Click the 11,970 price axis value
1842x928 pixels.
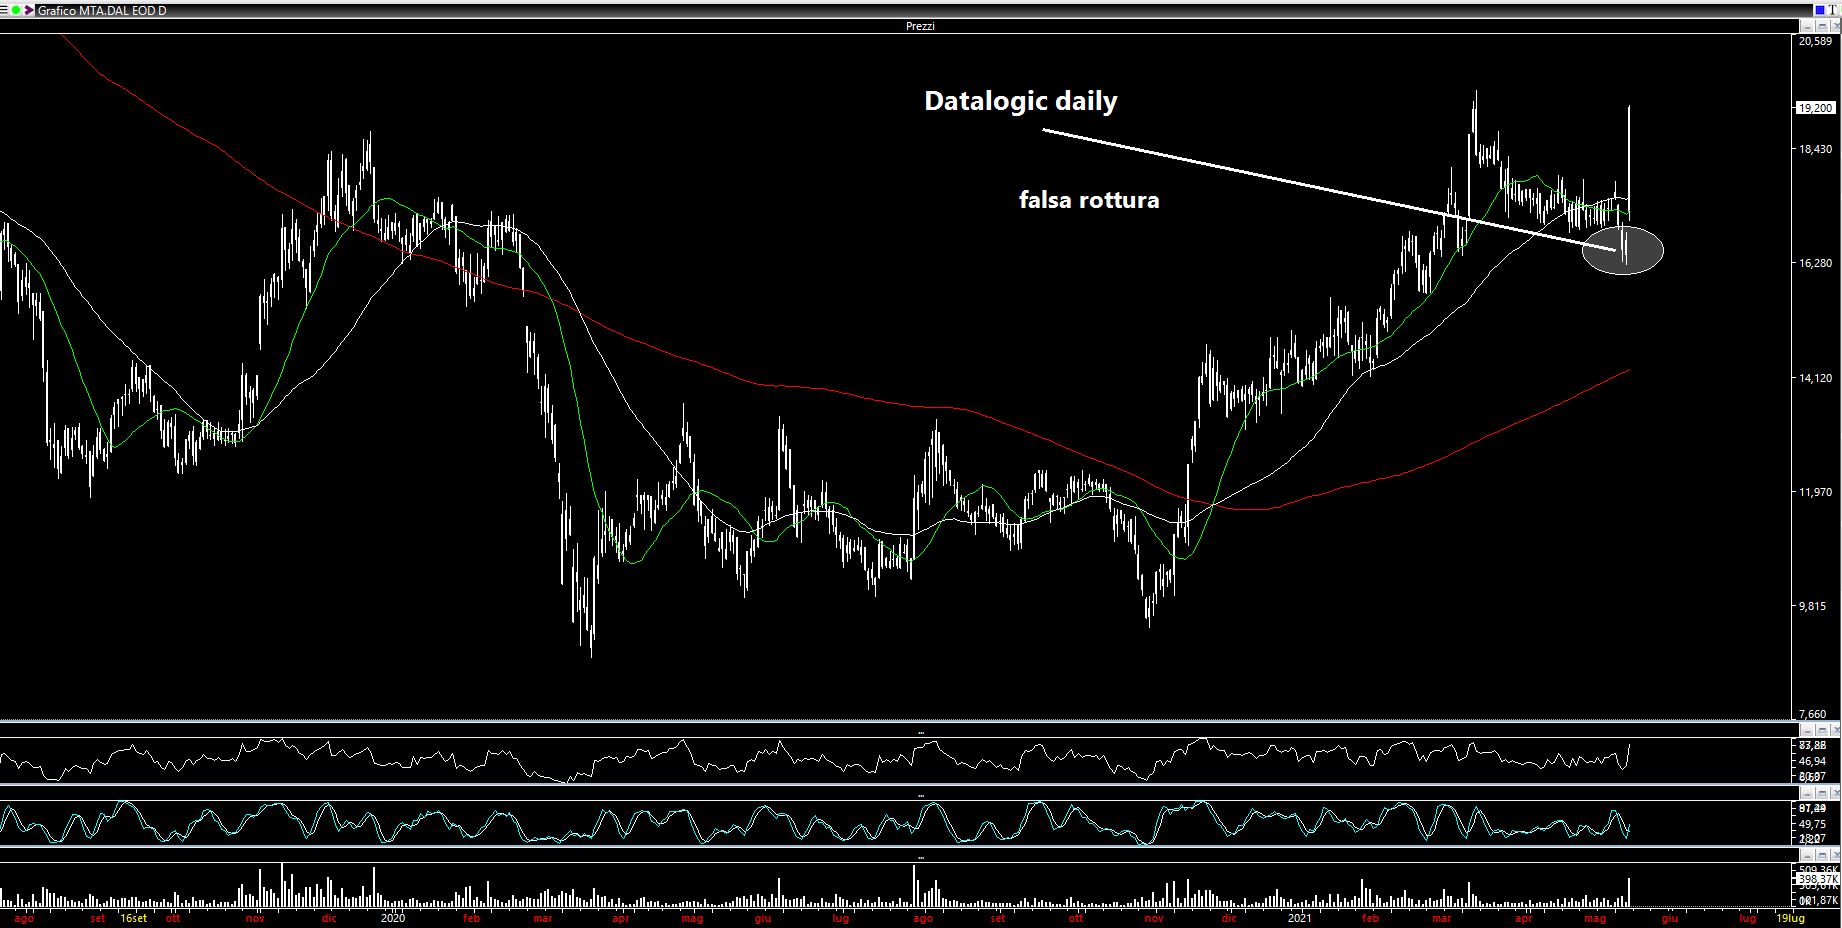point(1815,492)
